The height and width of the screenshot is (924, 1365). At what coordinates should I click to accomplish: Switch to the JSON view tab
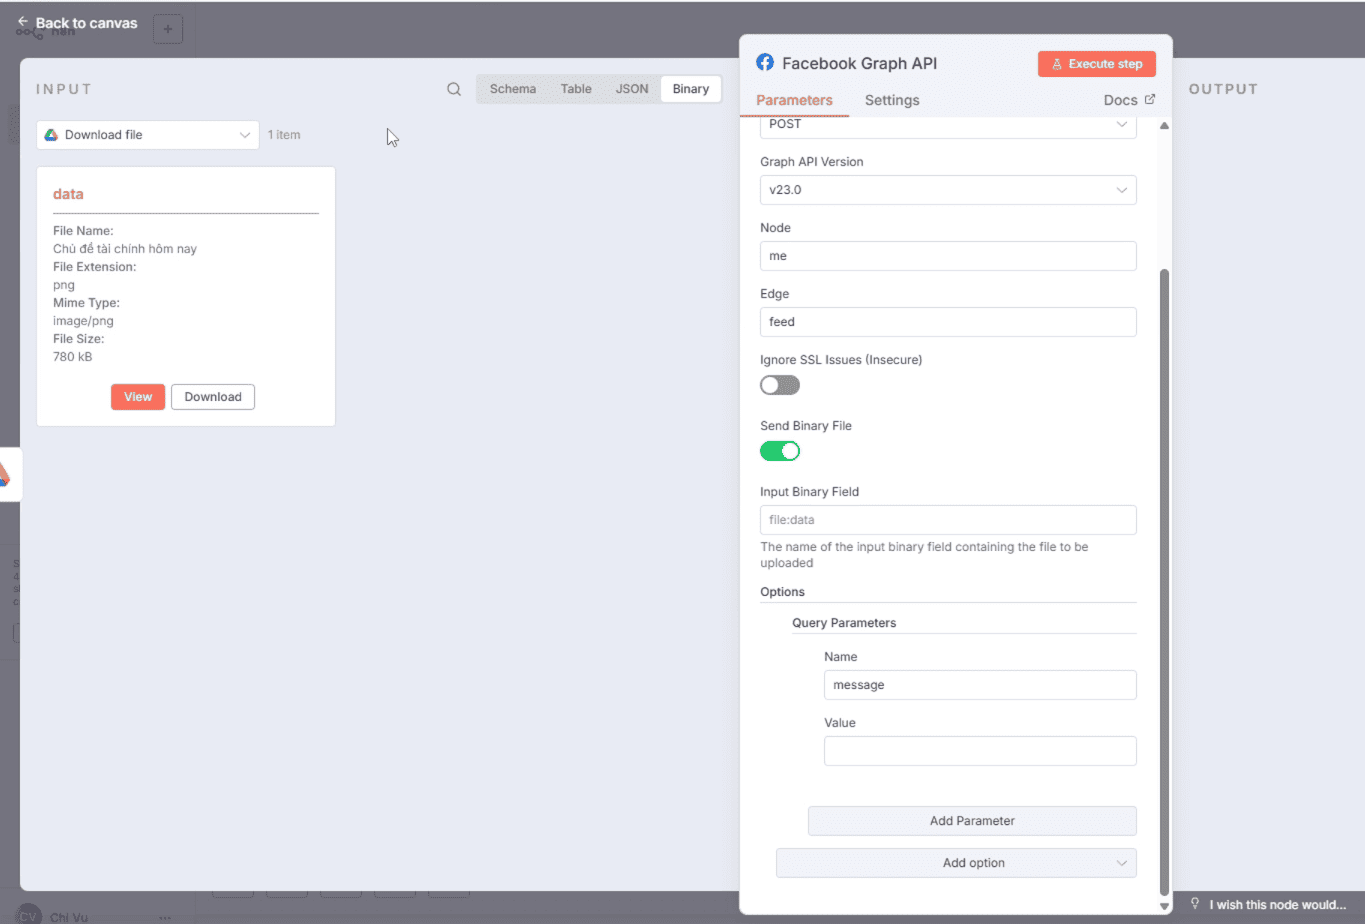tap(632, 89)
